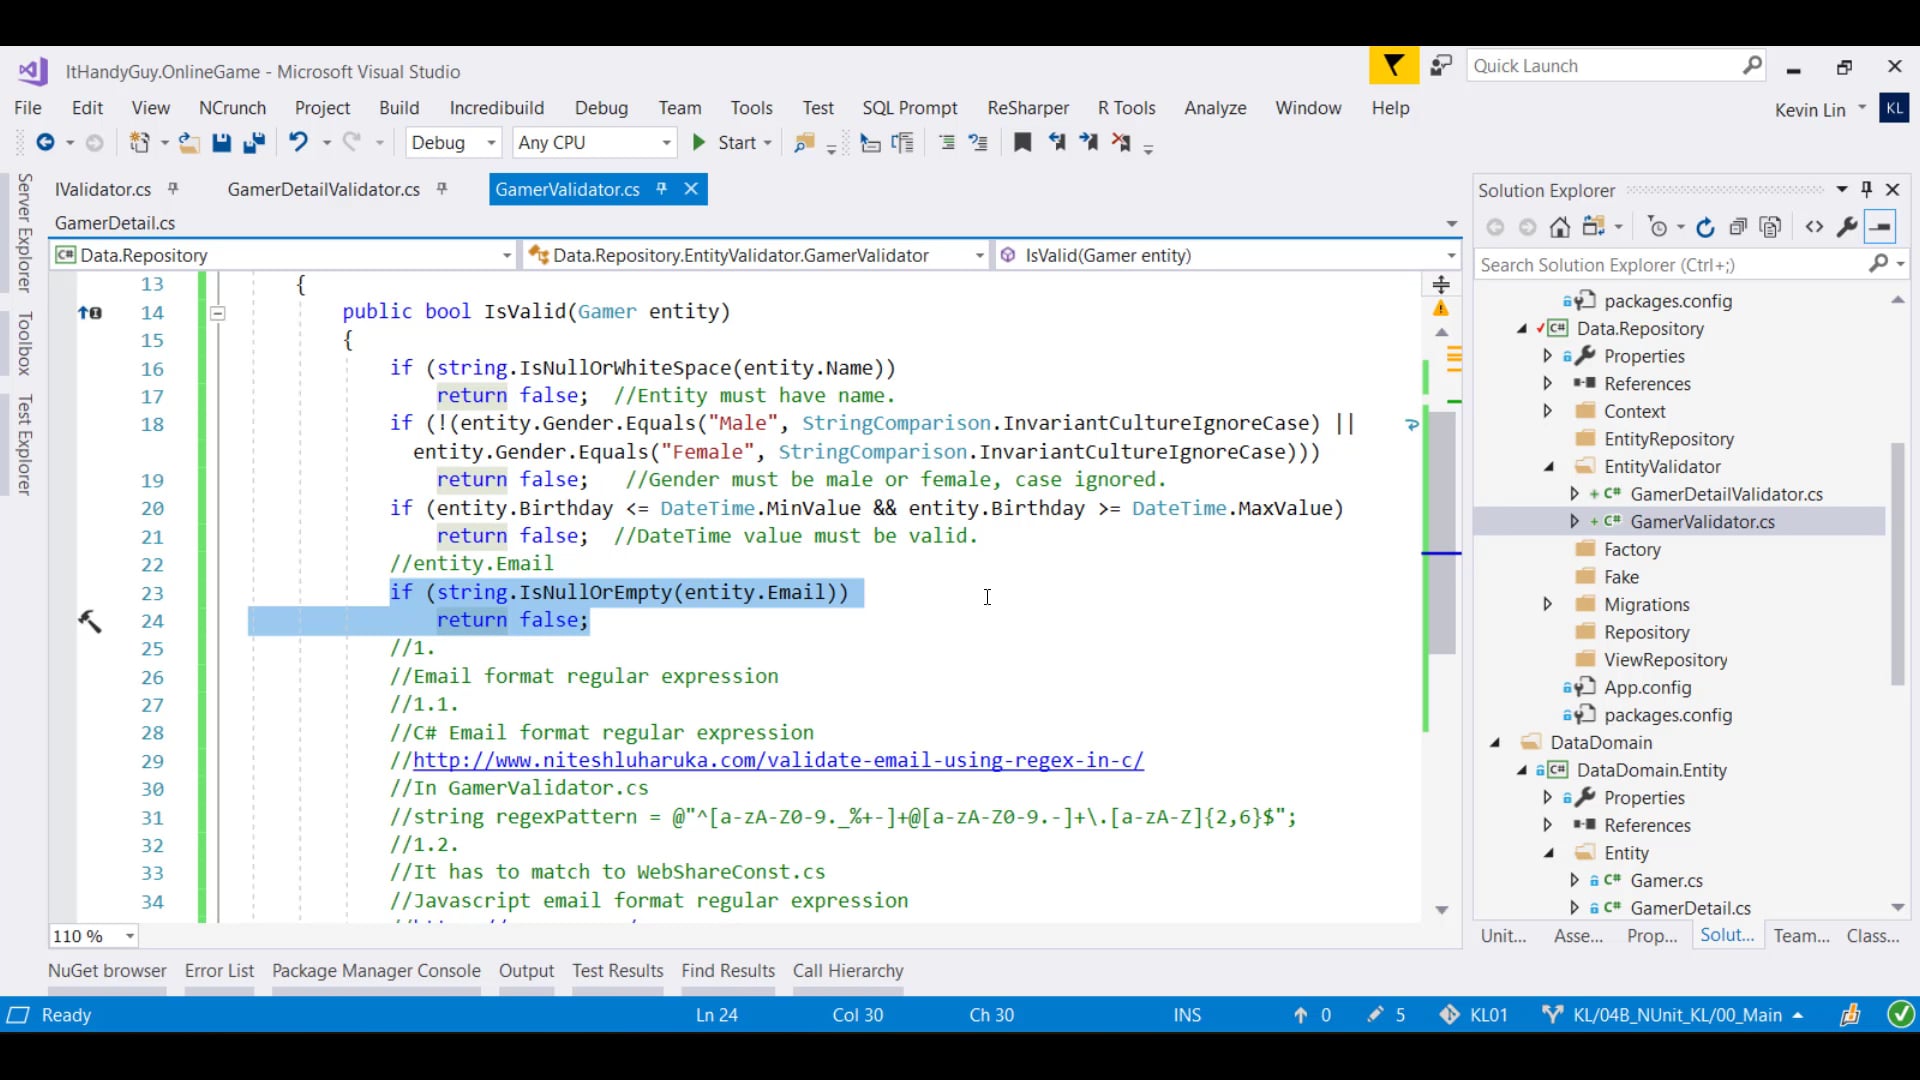Open the niteshluharuka.com URL link in code
Screen dimensions: 1920x1080
tap(777, 760)
